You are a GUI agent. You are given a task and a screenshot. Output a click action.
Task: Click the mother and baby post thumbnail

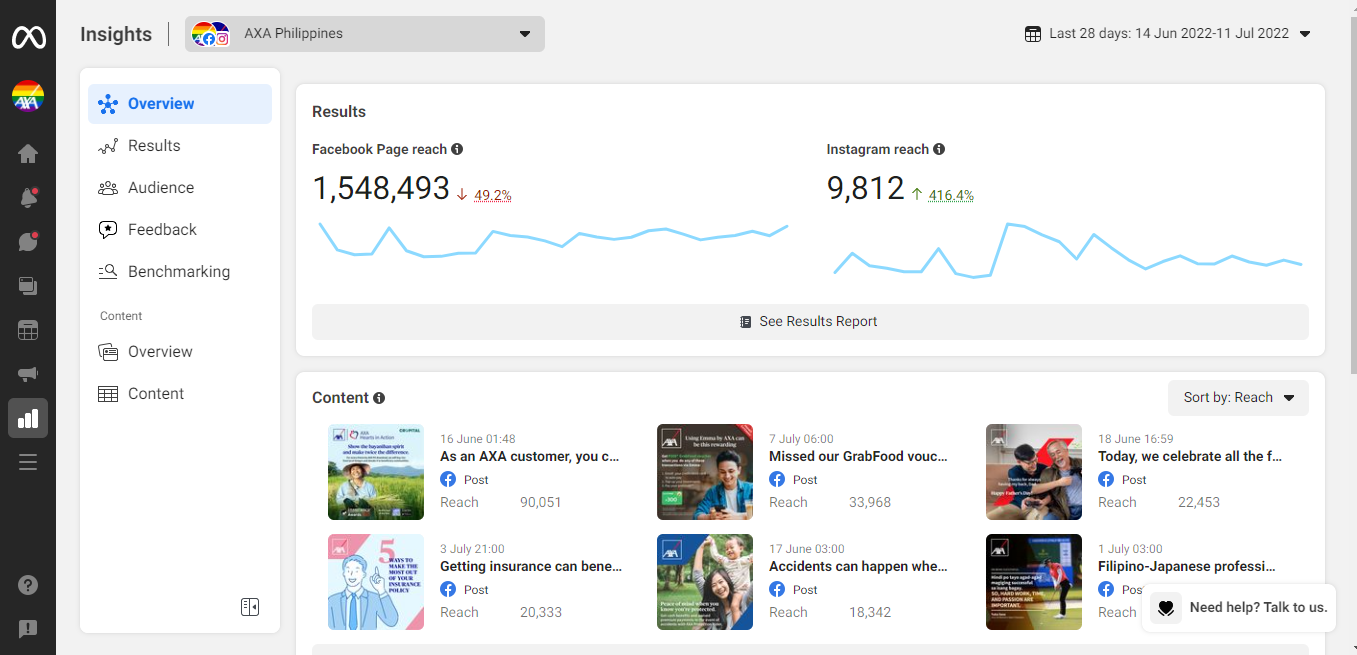pyautogui.click(x=705, y=582)
